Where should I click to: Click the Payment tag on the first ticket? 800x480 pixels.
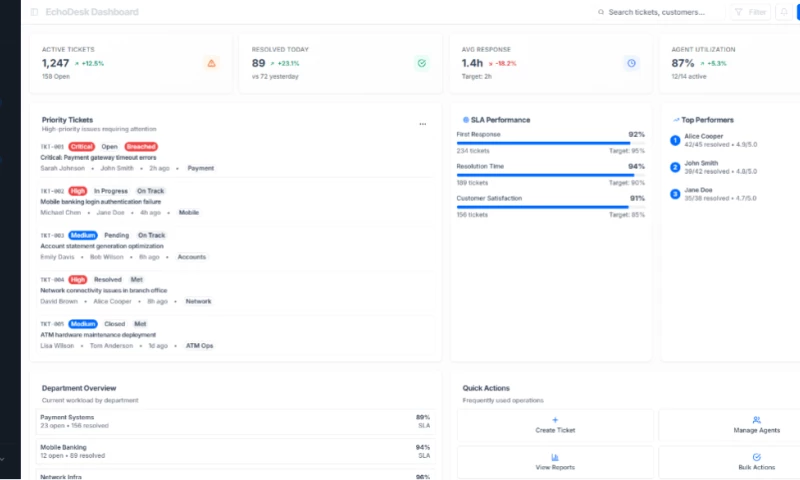point(200,168)
